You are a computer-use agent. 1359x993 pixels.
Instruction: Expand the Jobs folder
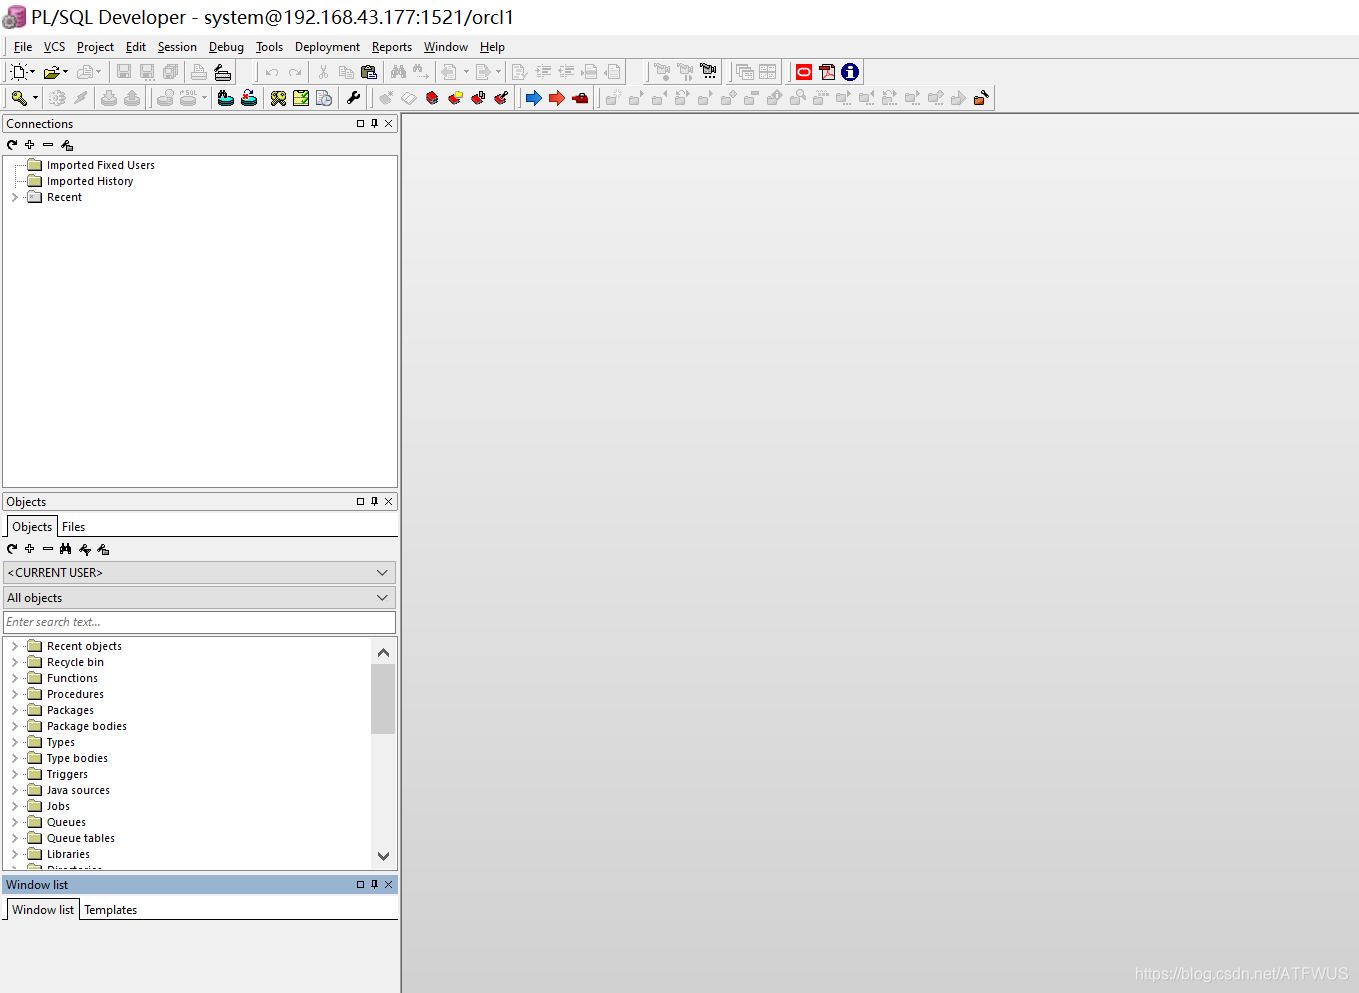point(14,807)
